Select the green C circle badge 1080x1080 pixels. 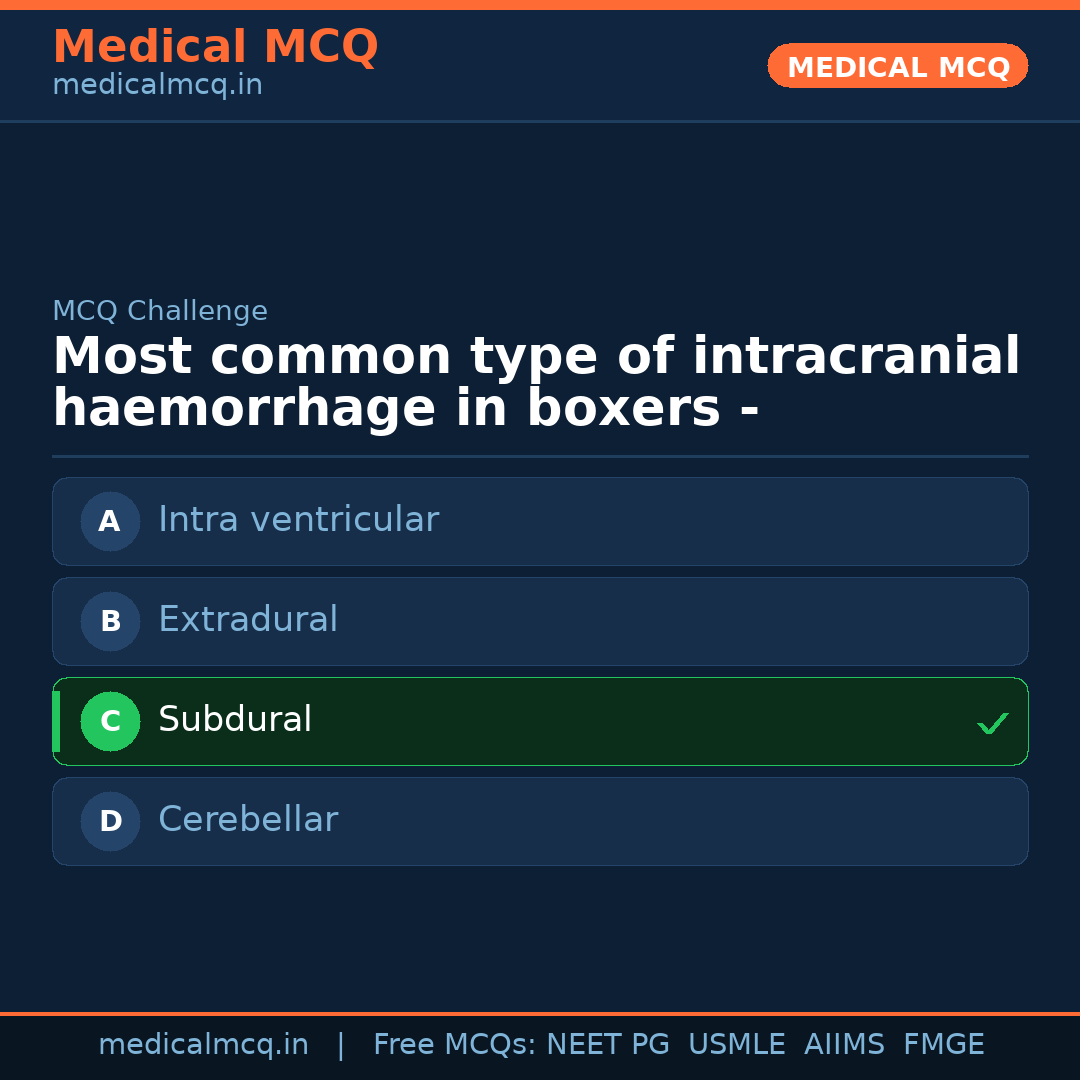coord(110,721)
